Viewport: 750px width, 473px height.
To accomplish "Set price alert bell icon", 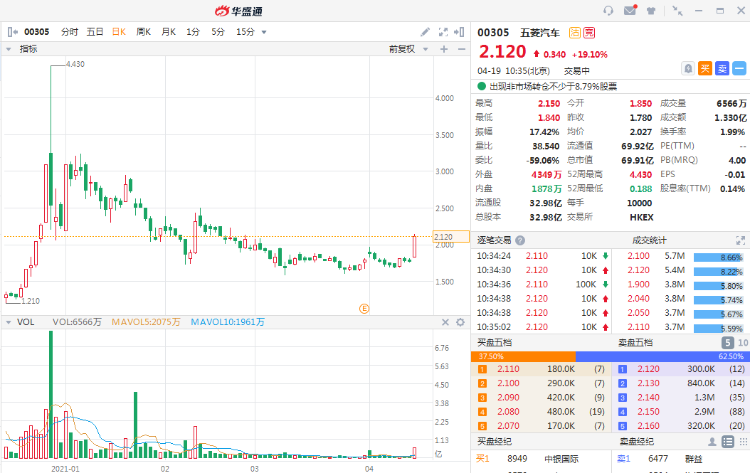I will coord(688,69).
